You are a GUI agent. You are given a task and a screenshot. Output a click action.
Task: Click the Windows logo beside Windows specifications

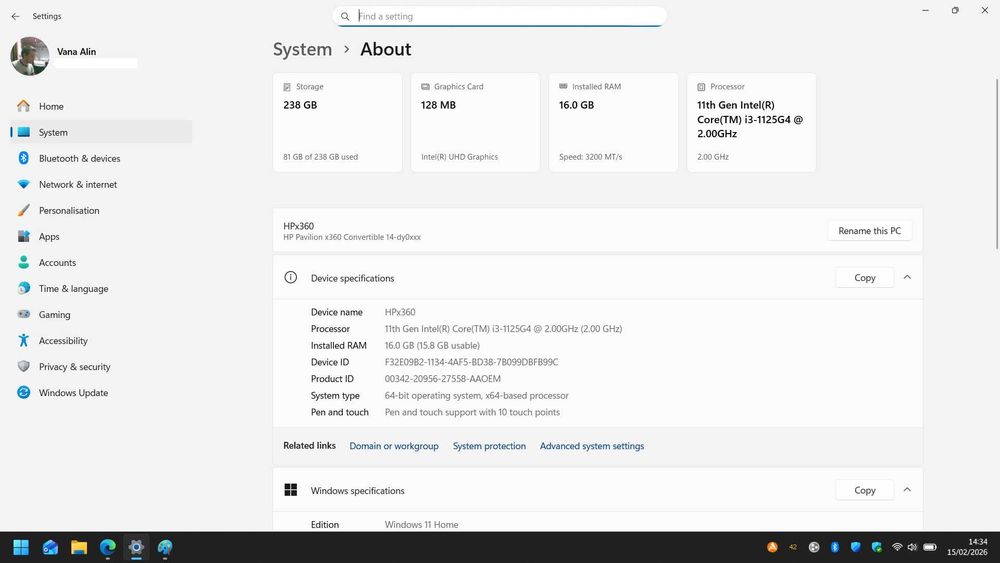click(x=291, y=490)
